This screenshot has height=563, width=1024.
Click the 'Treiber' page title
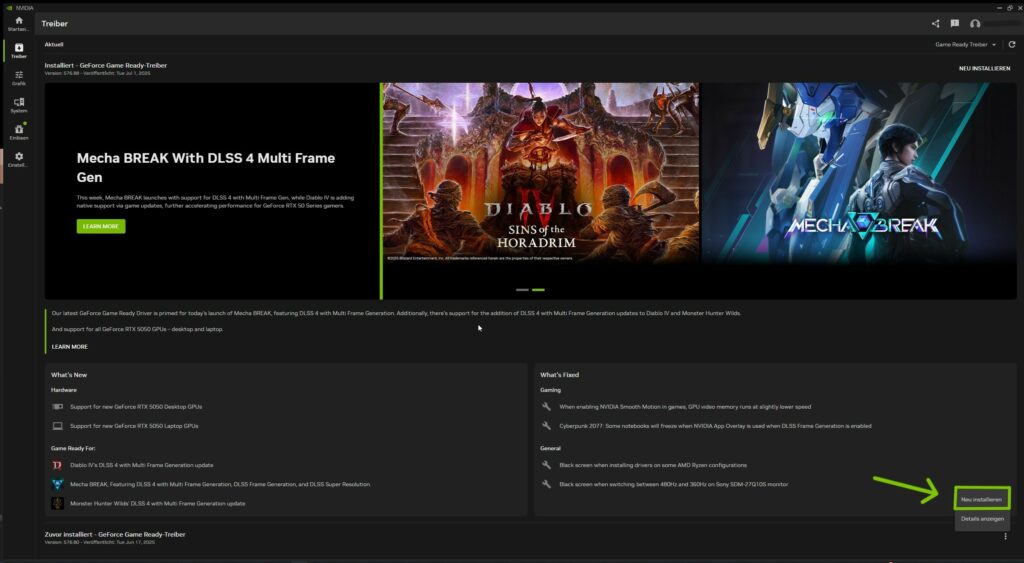coord(55,24)
